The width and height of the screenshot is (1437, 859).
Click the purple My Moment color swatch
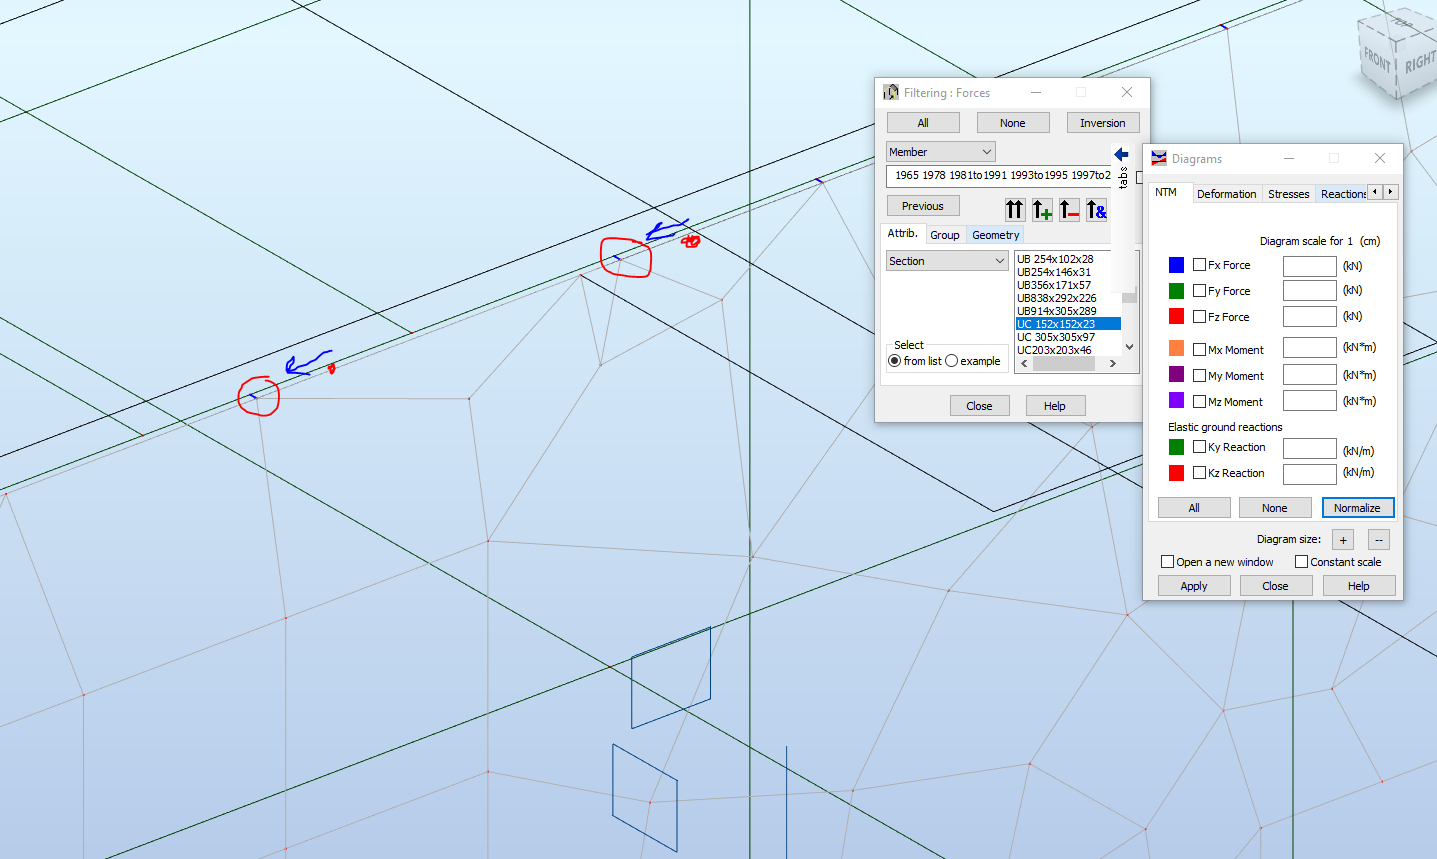1176,375
